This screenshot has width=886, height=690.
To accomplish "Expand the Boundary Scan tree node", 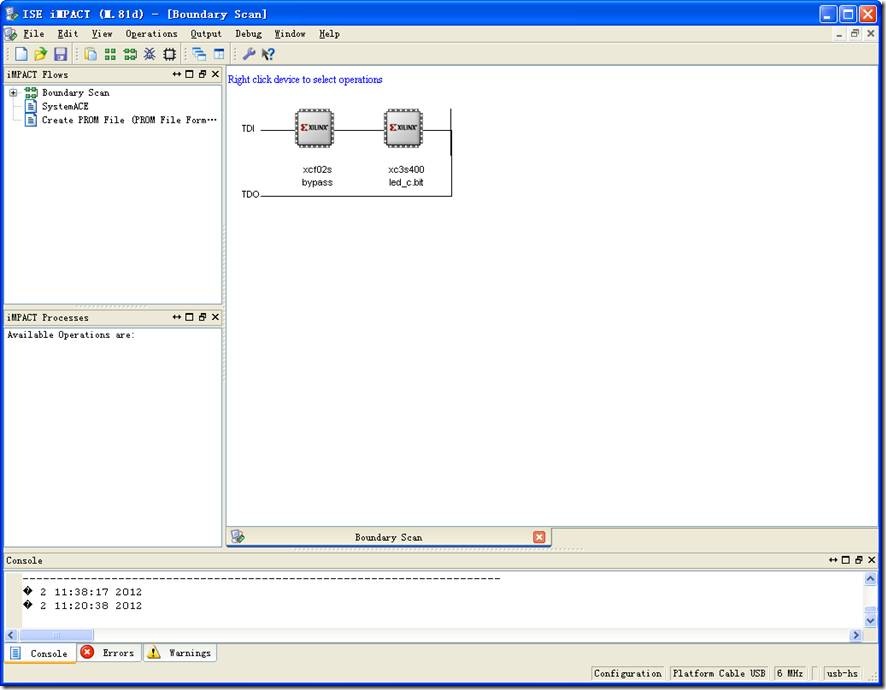I will coord(13,93).
